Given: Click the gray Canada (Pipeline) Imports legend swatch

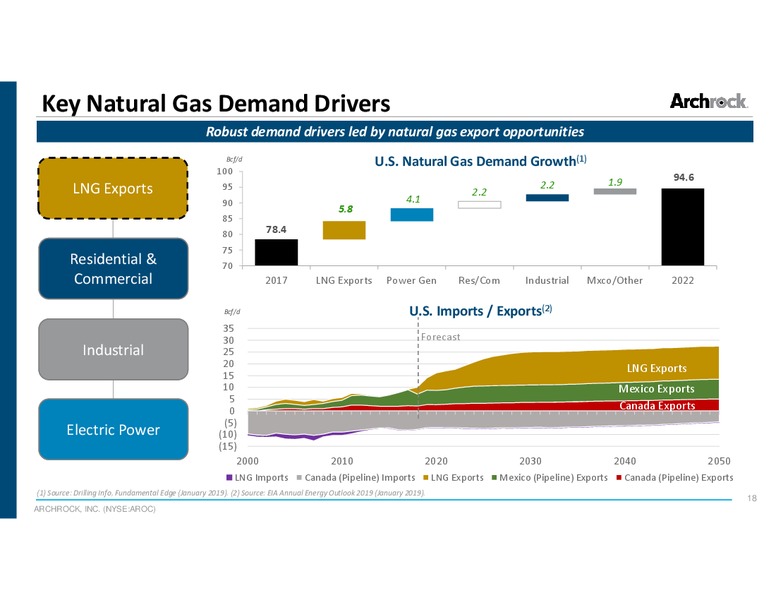Looking at the screenshot, I should coord(299,477).
